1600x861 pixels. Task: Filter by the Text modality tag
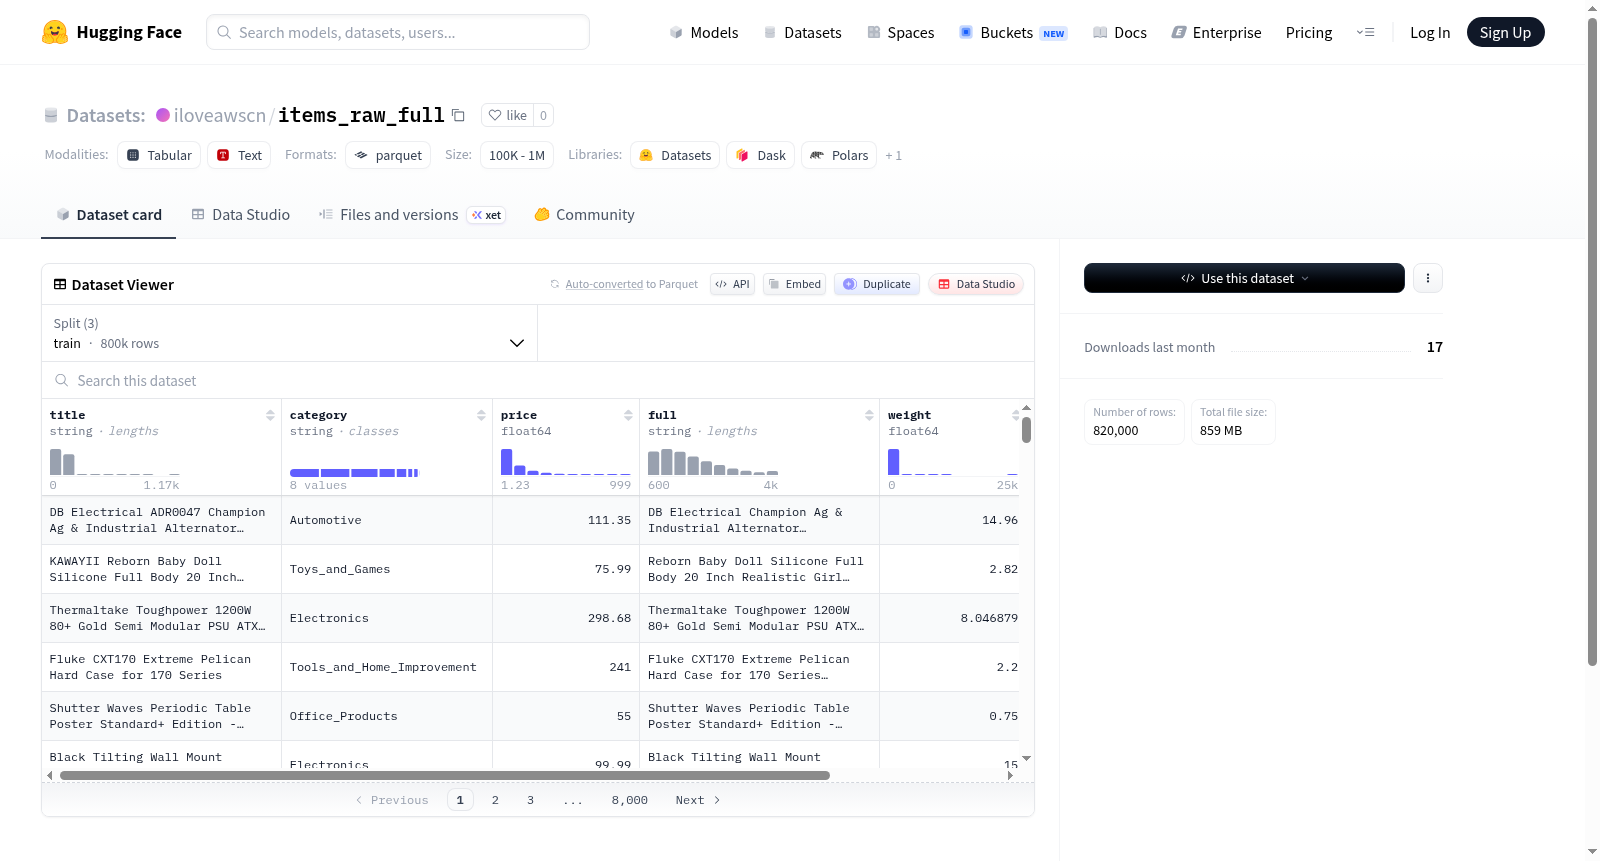(239, 155)
